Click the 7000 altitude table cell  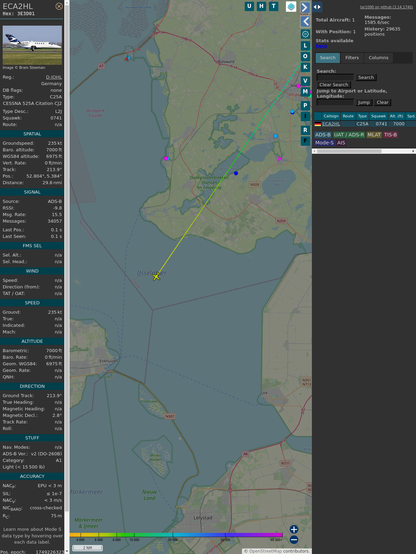[x=399, y=124]
